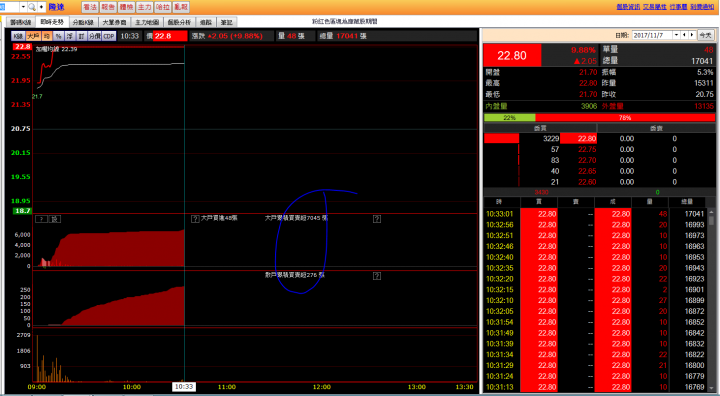The width and height of the screenshot is (720, 396).
Task: Switch to the 籌碼K線 tab
Action: tap(21, 22)
